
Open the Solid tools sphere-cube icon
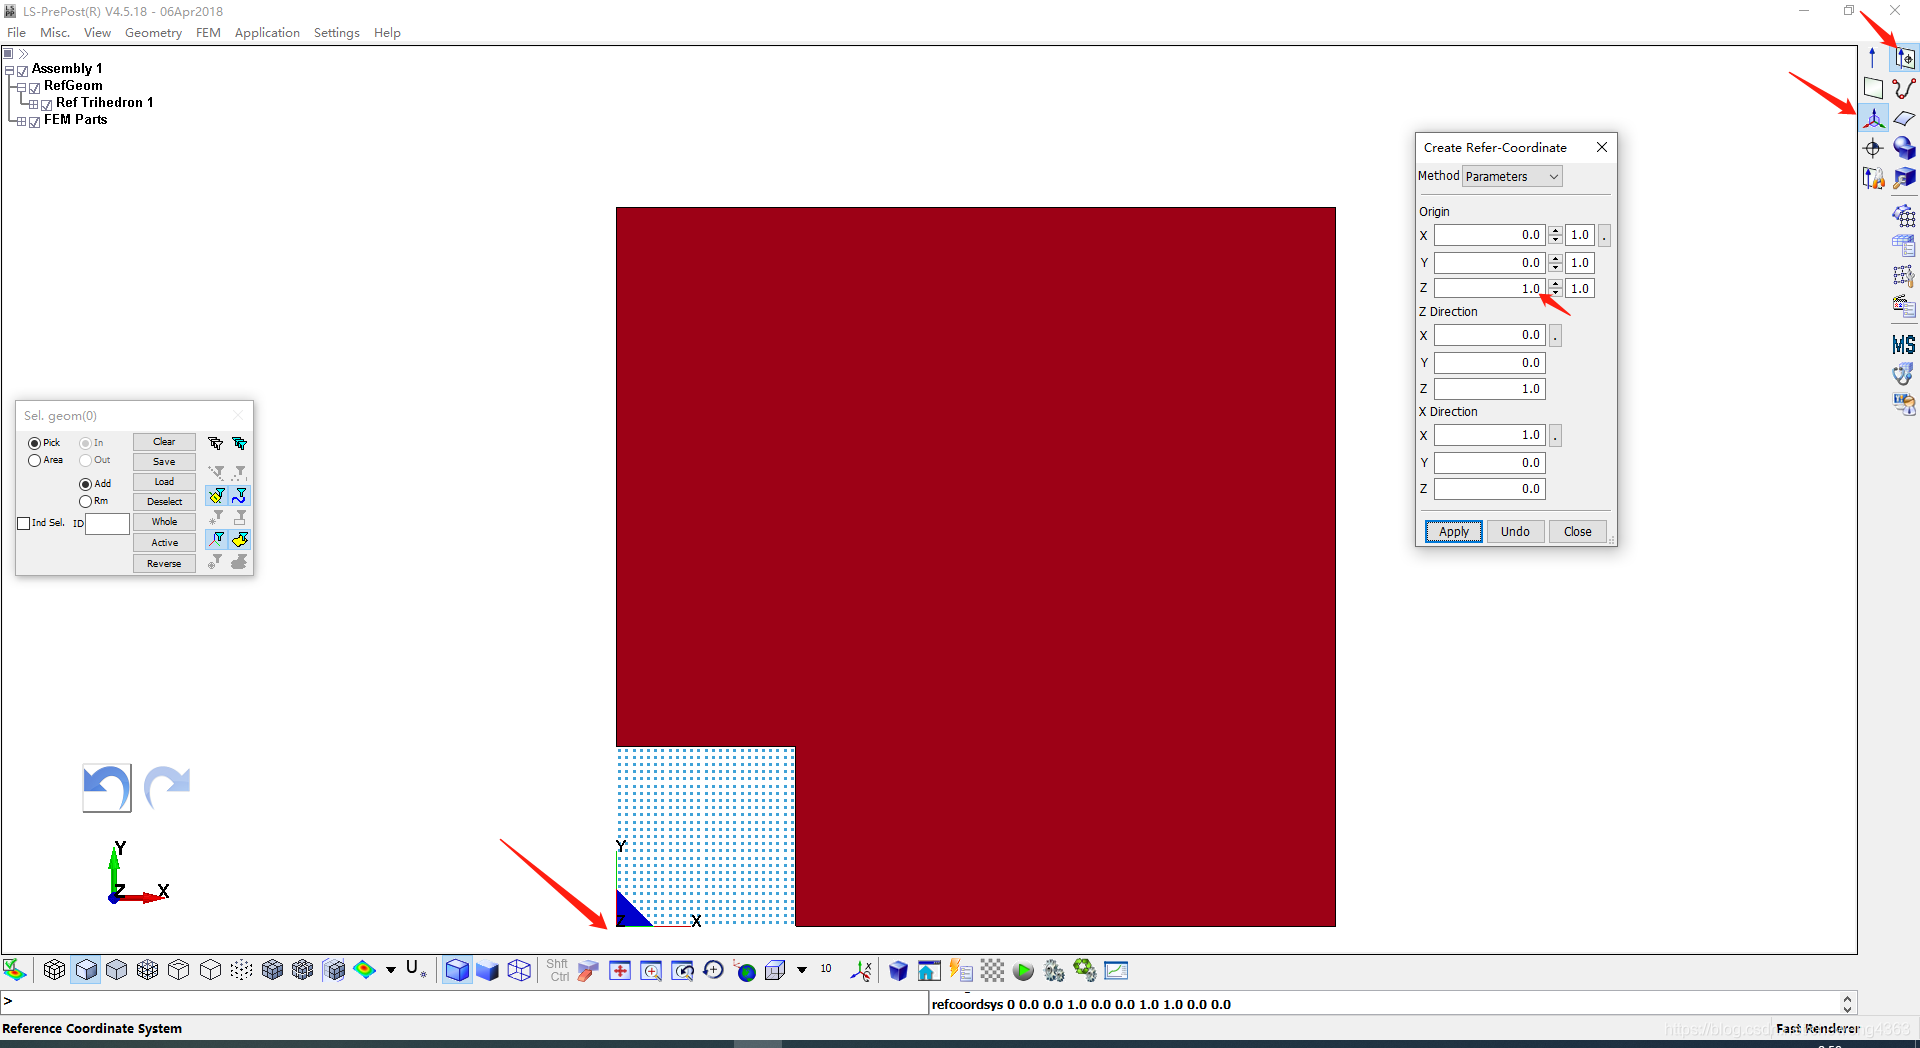point(1904,149)
